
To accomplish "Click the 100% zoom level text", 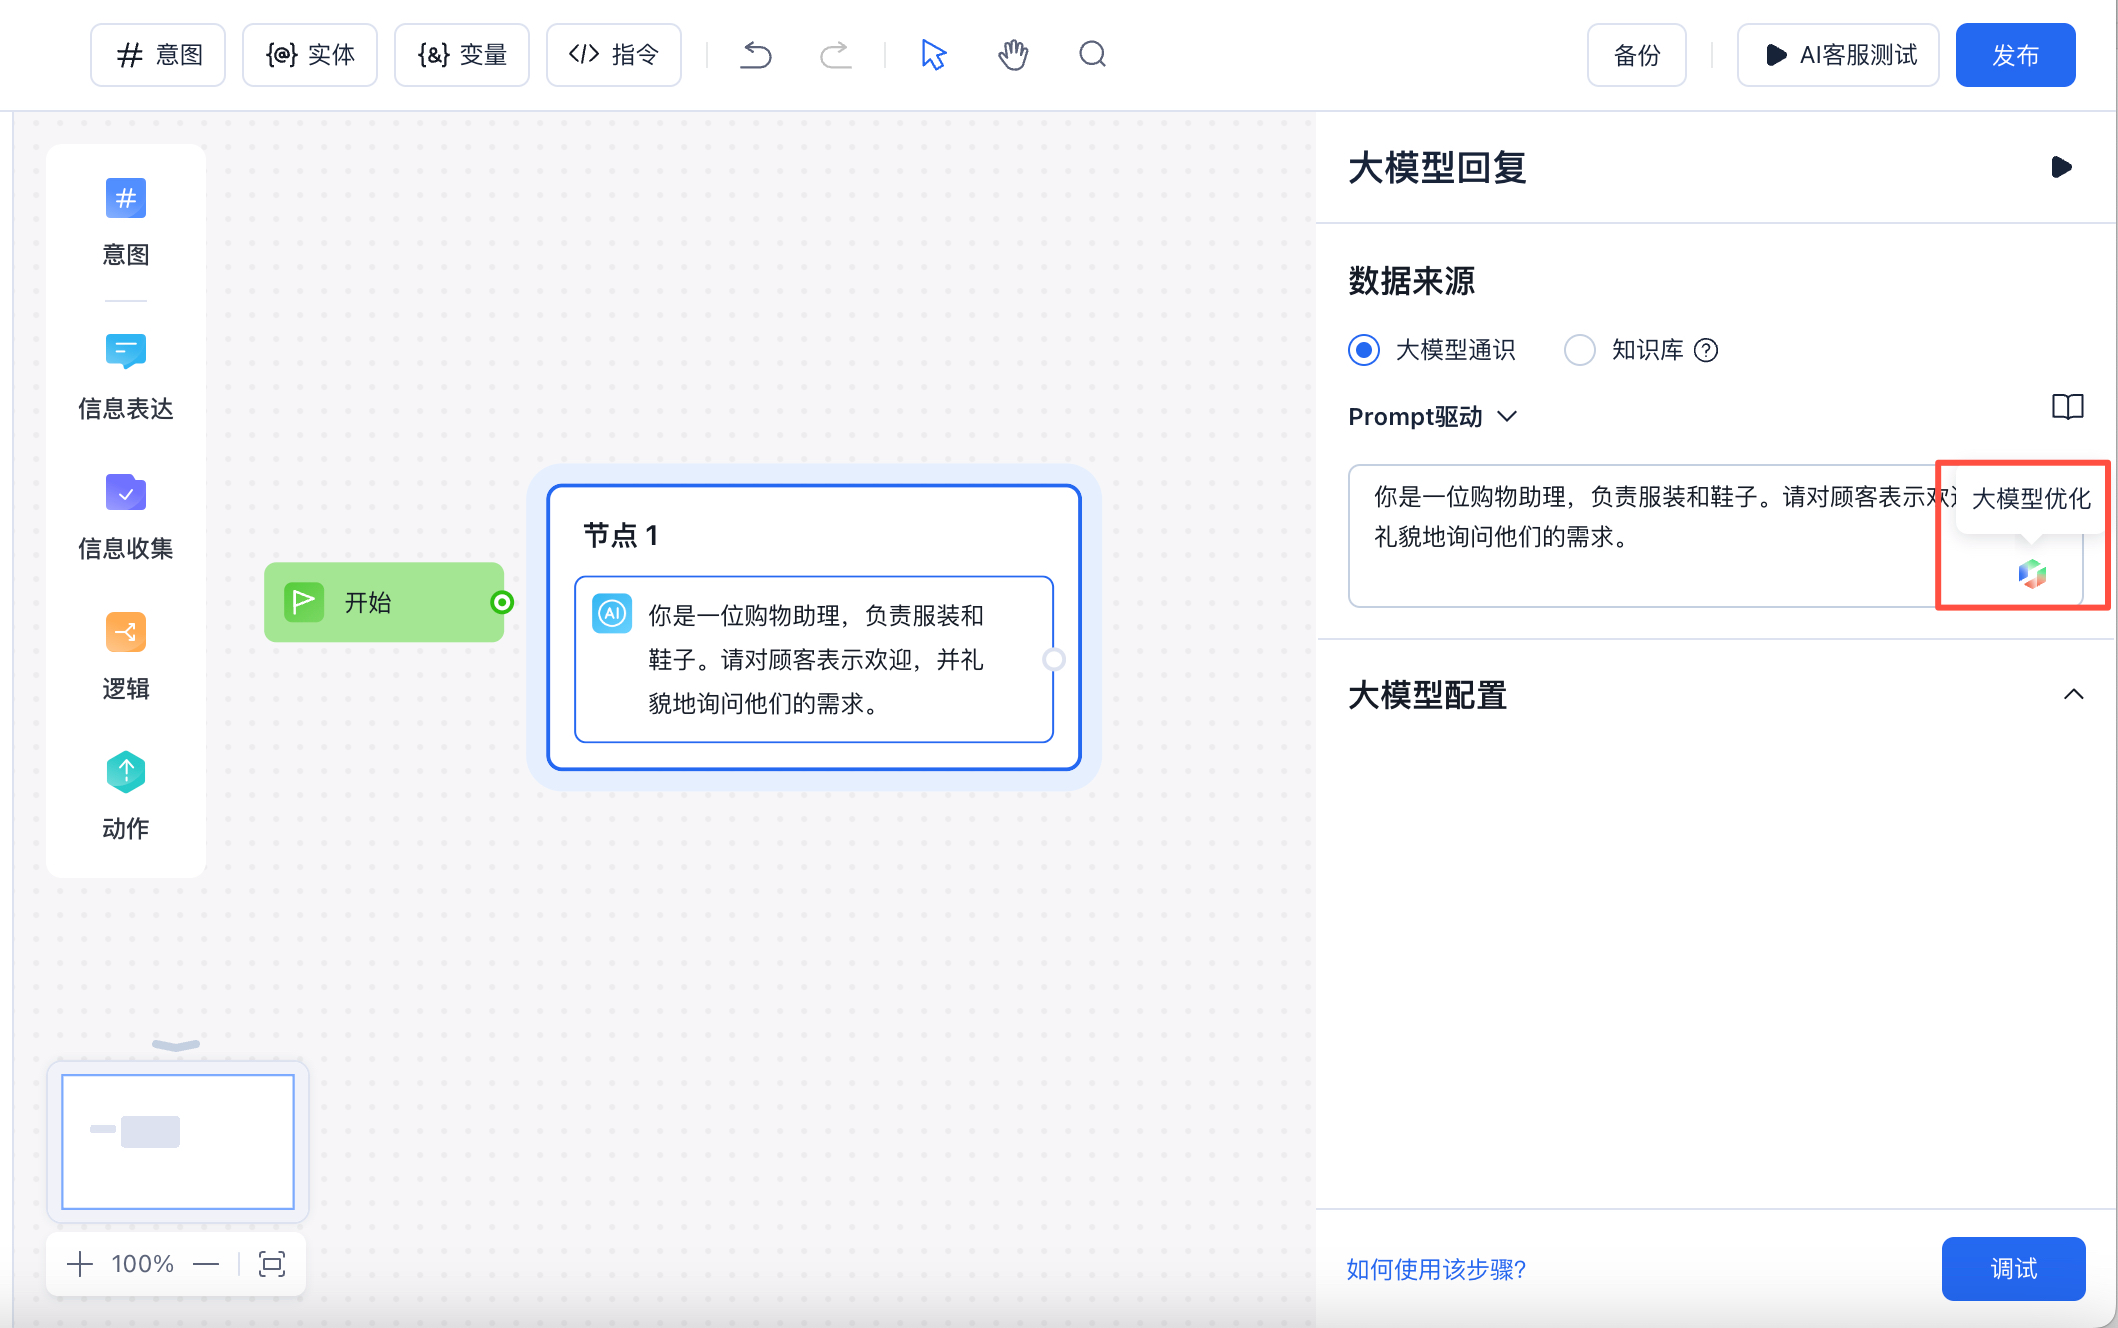I will (x=143, y=1264).
